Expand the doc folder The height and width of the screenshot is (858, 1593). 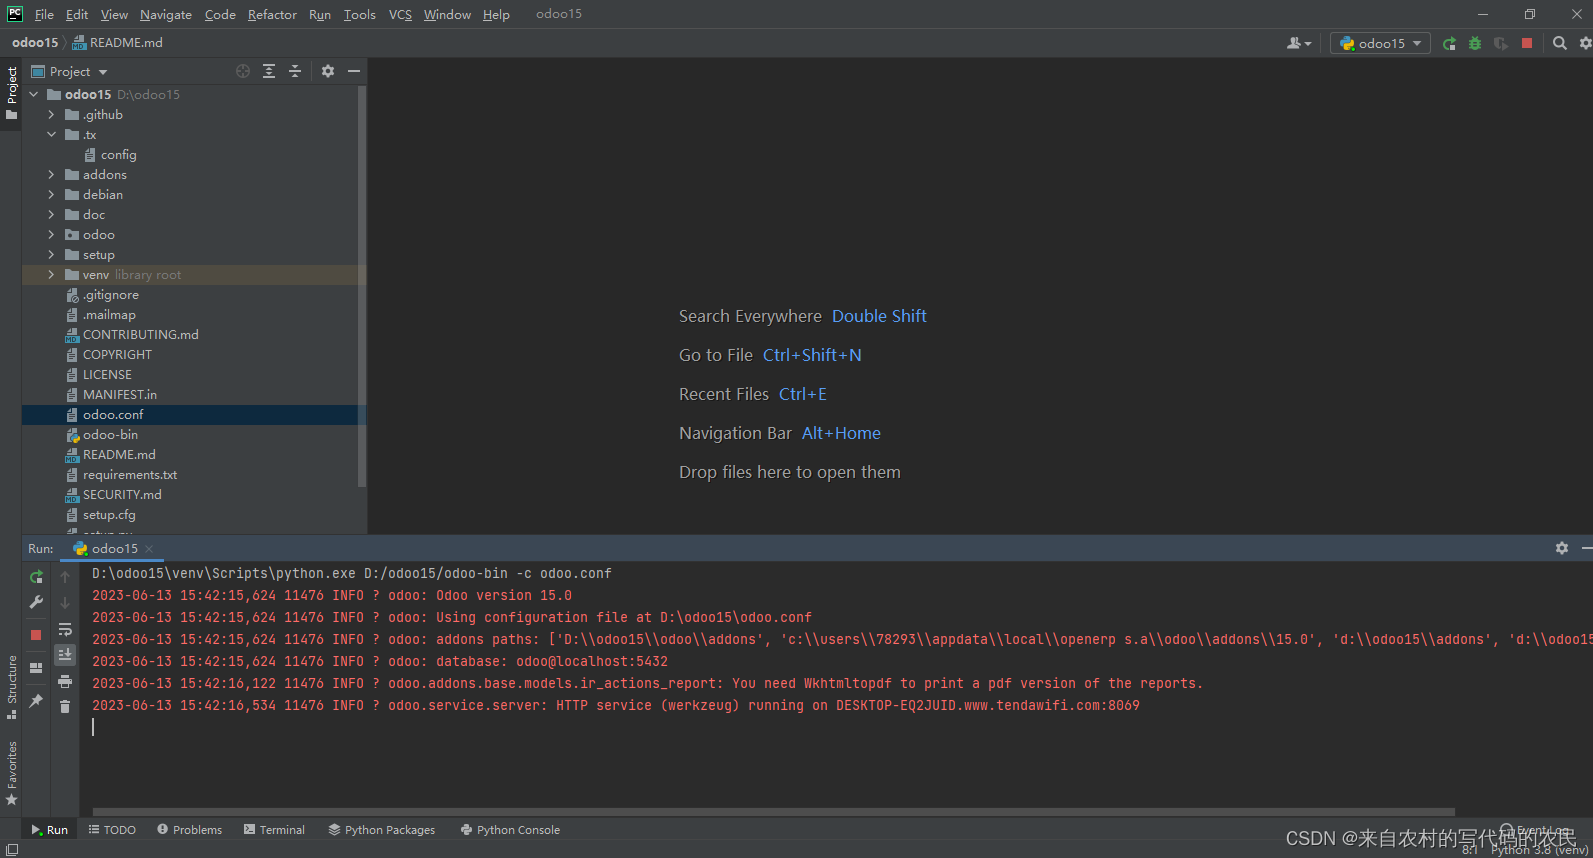[x=52, y=214]
